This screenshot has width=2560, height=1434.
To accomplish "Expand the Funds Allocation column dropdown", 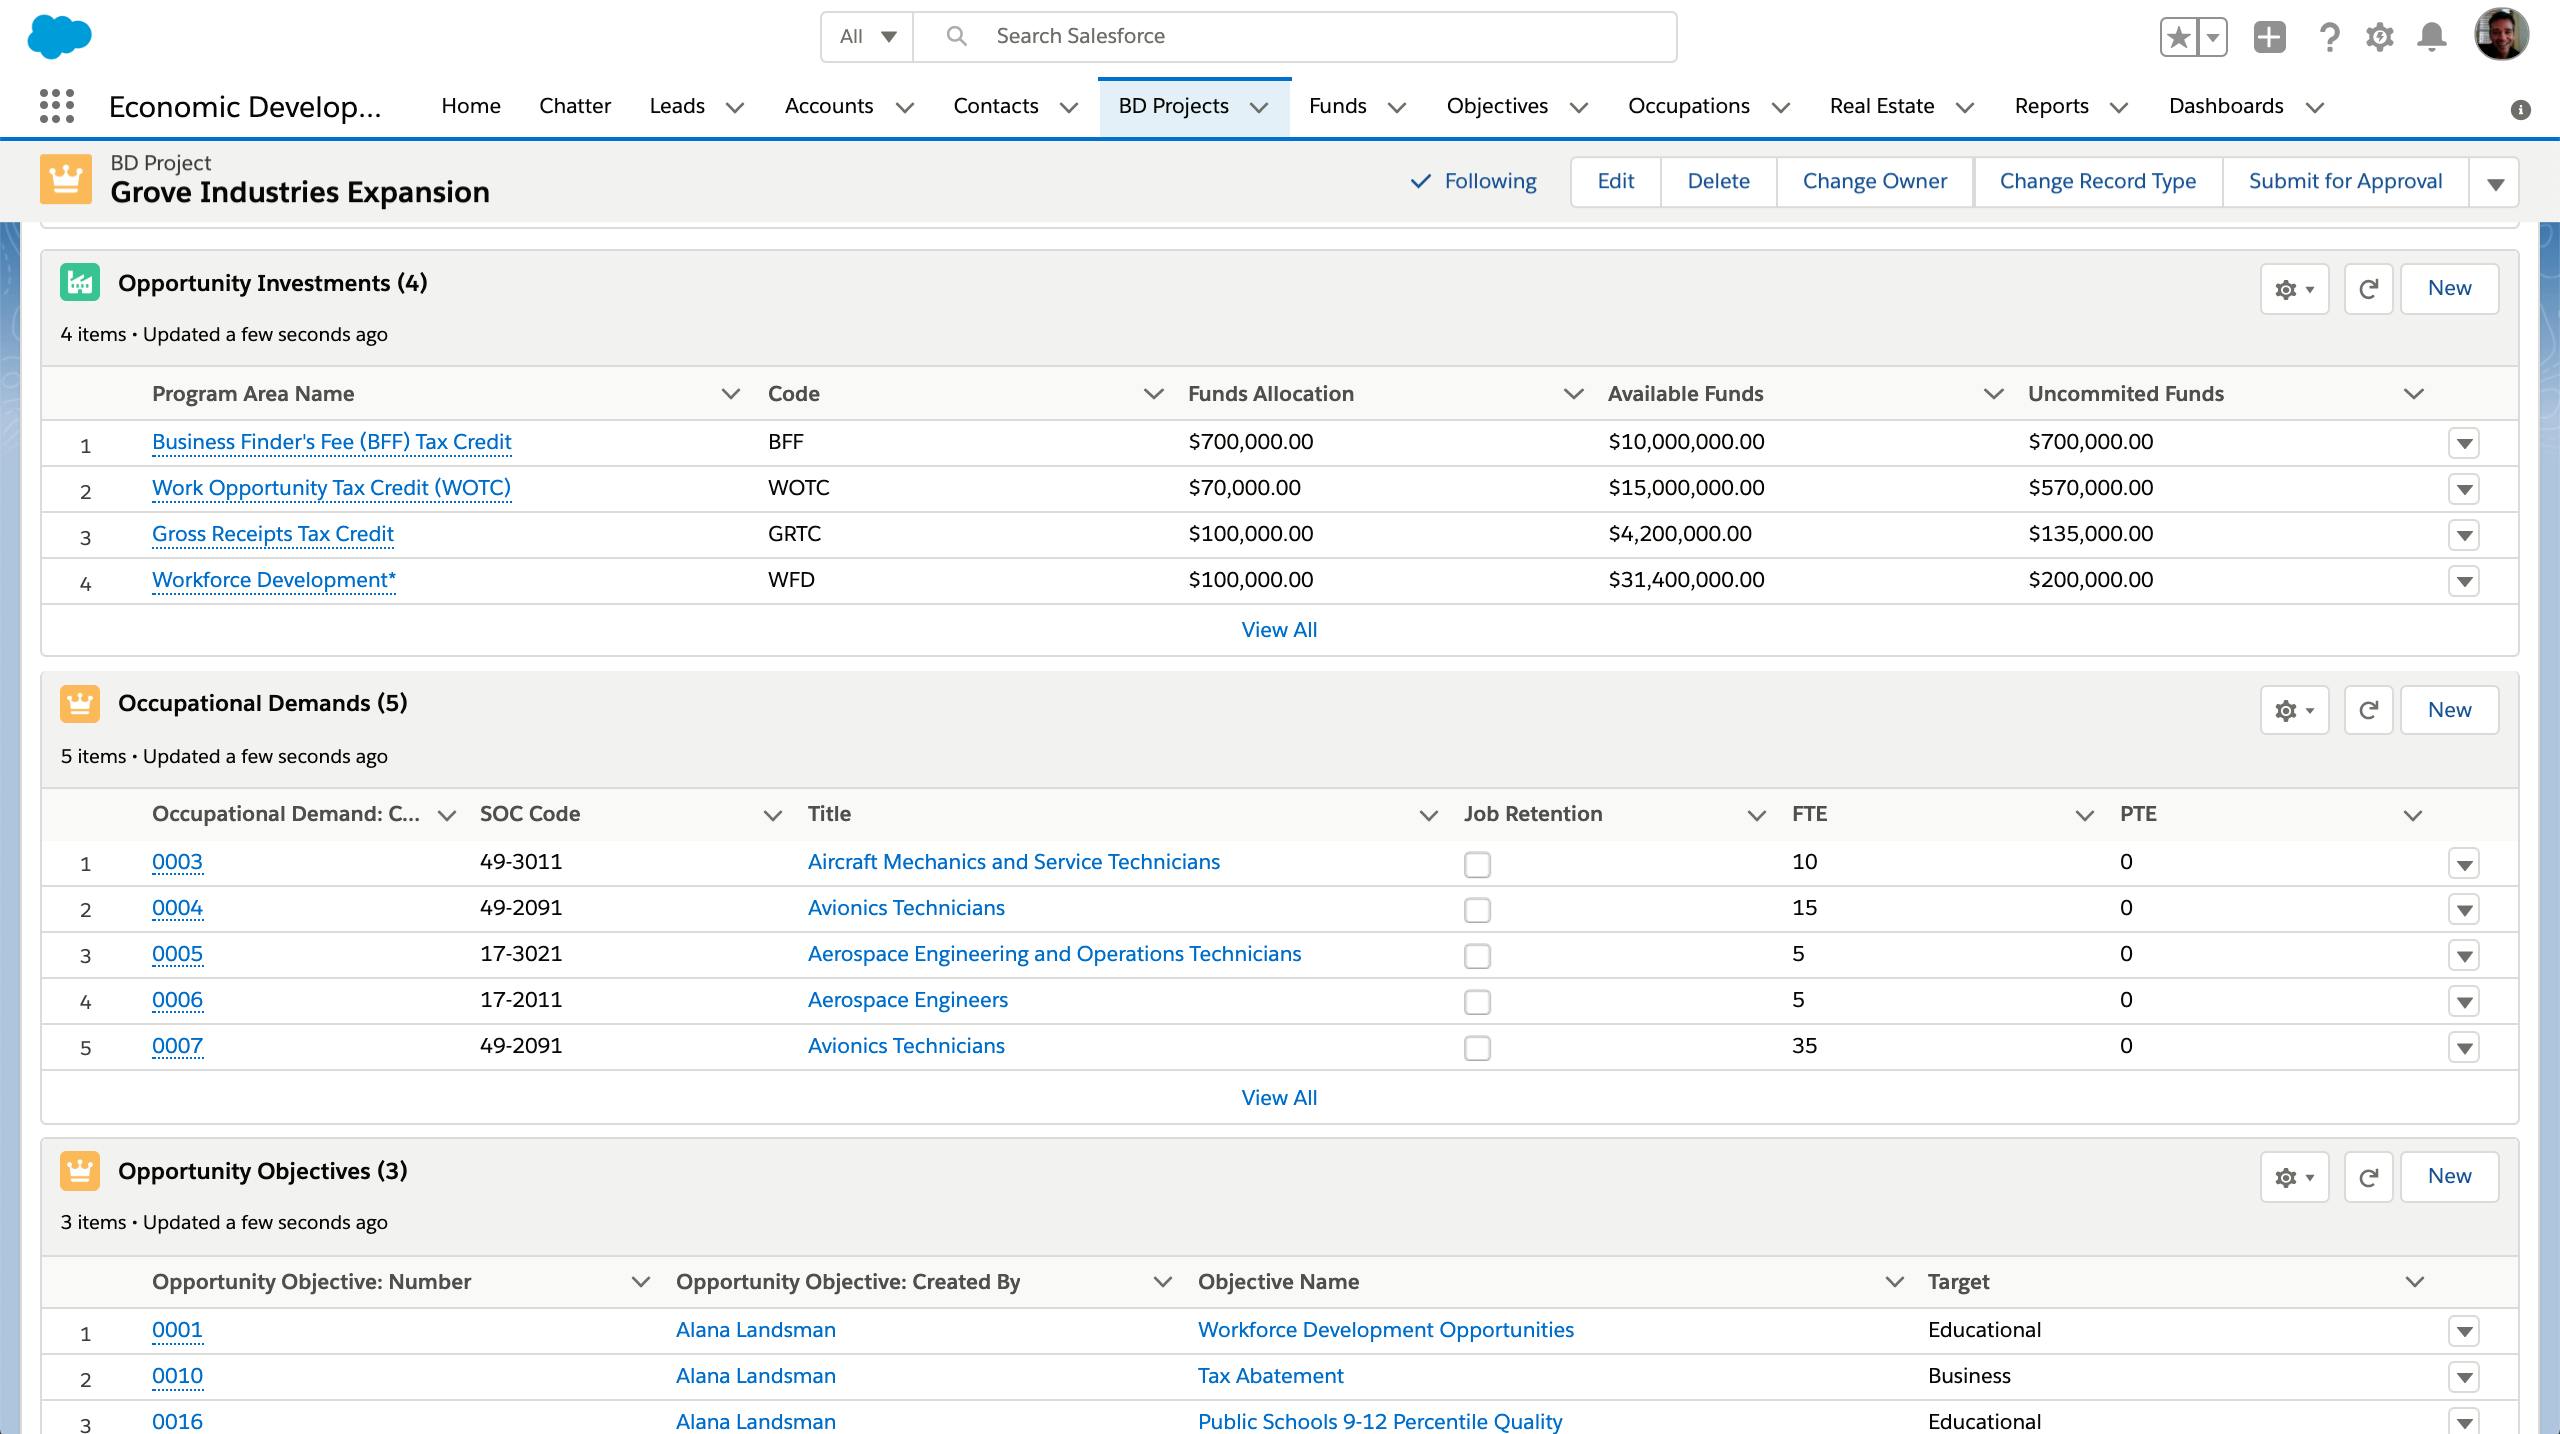I will [x=1572, y=393].
